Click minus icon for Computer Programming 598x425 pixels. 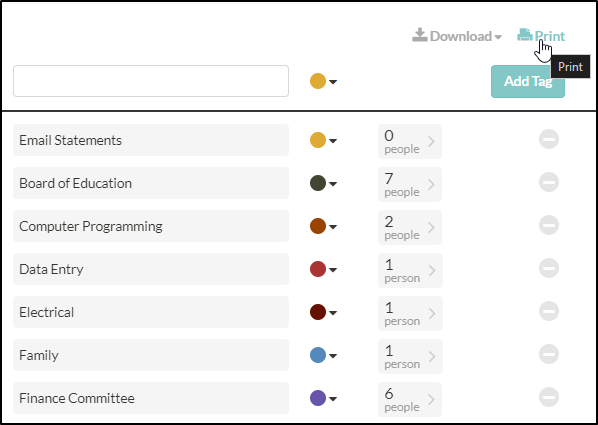point(549,225)
